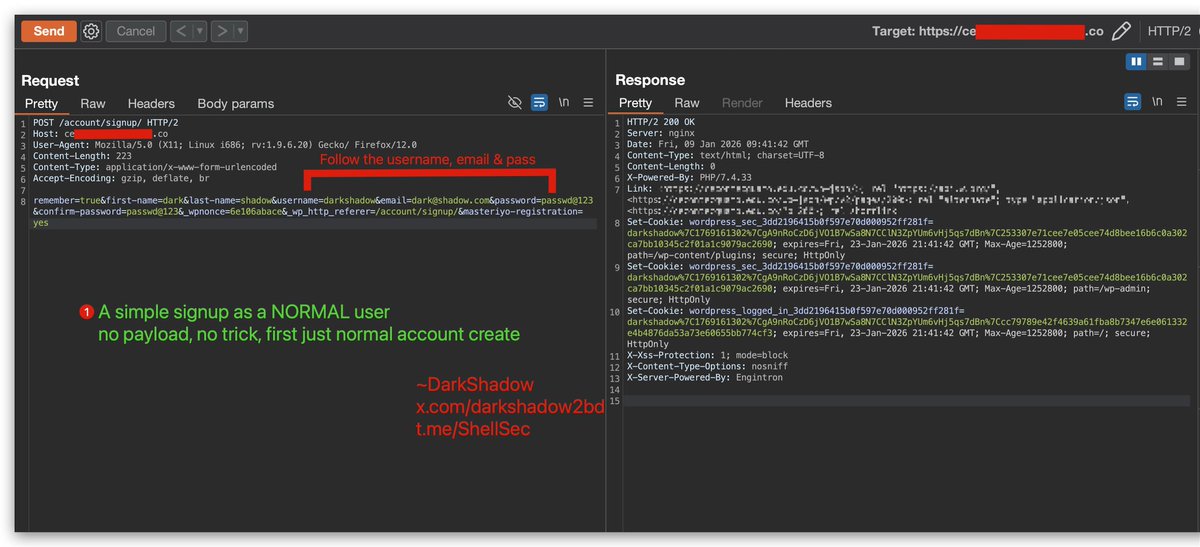Open the Body params tab
Image resolution: width=1200 pixels, height=547 pixels.
click(235, 103)
